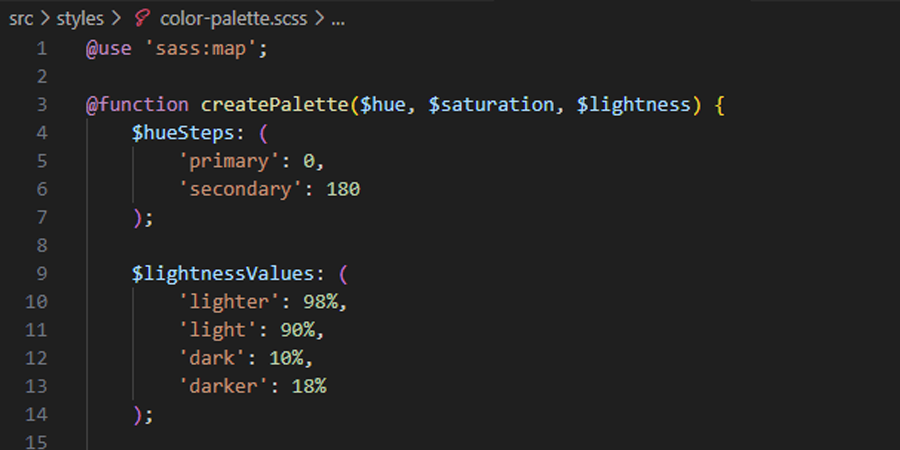Click line number 14 in gutter
The width and height of the screenshot is (900, 450).
tap(36, 413)
